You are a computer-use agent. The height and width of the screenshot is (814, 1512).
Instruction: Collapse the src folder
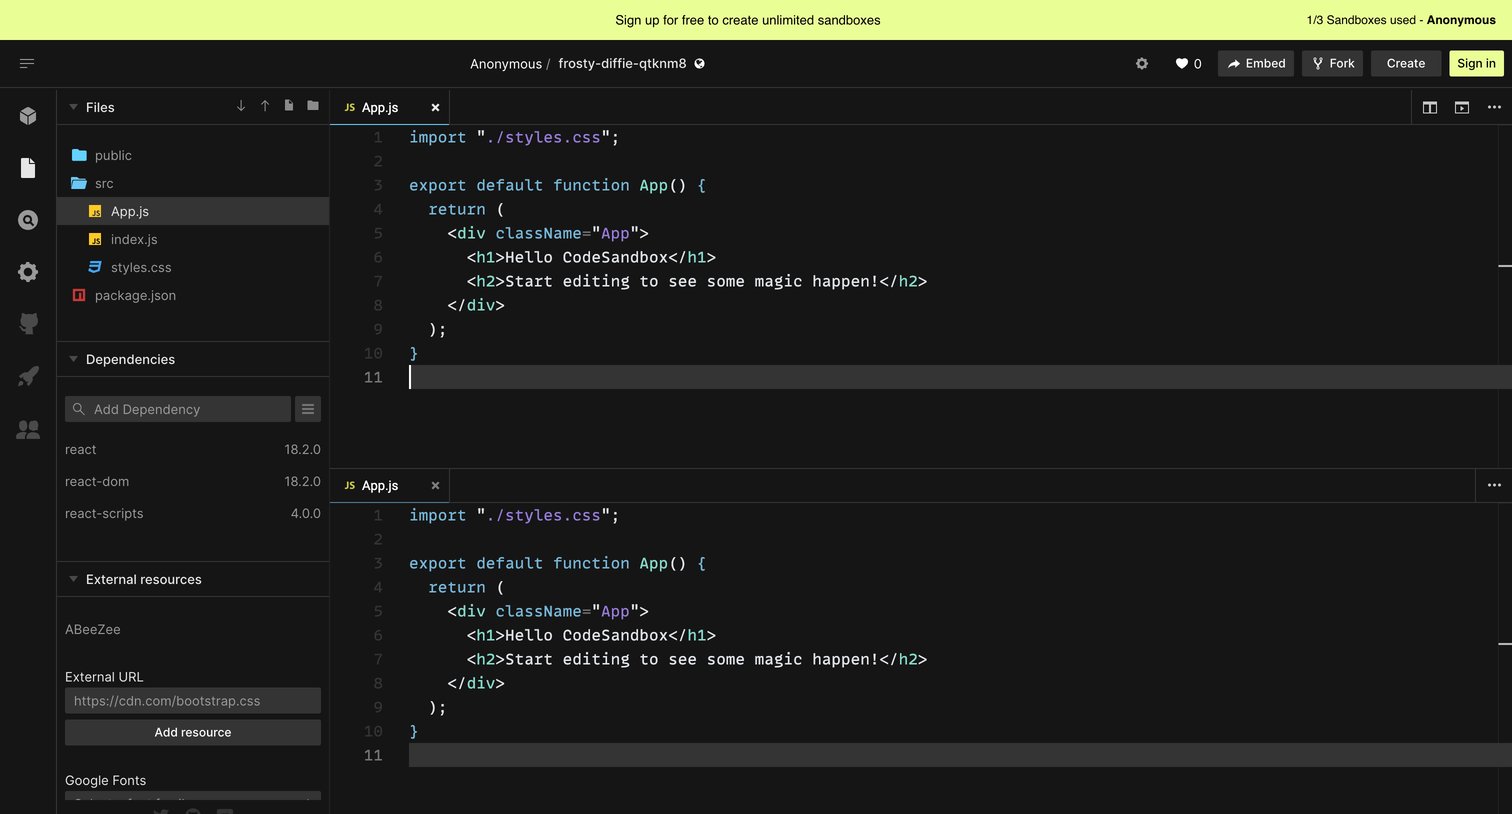coord(193,183)
